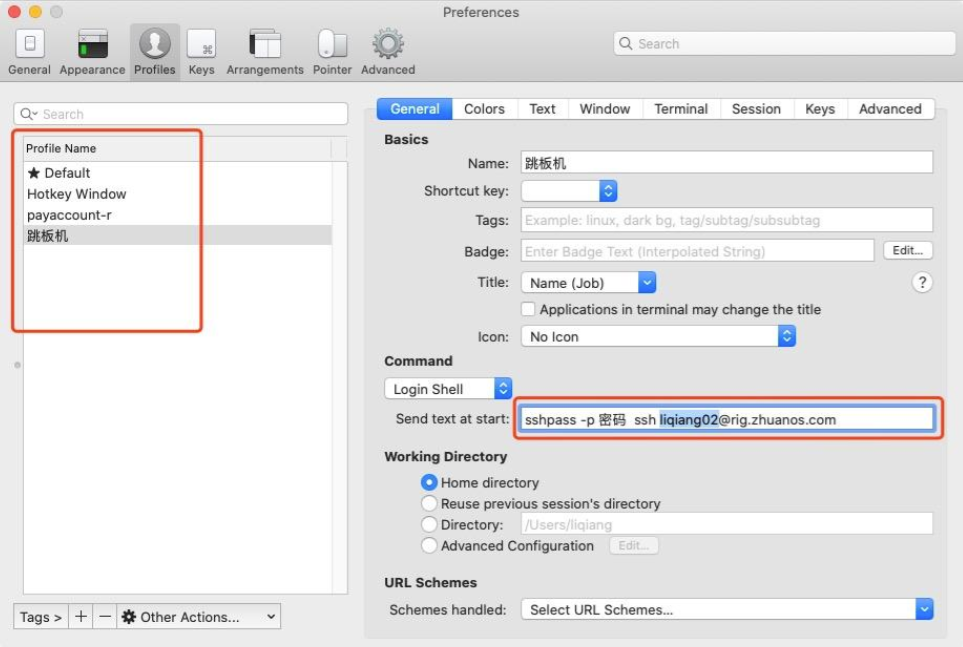Click the Tags input field
The height and width of the screenshot is (647, 963).
(727, 220)
